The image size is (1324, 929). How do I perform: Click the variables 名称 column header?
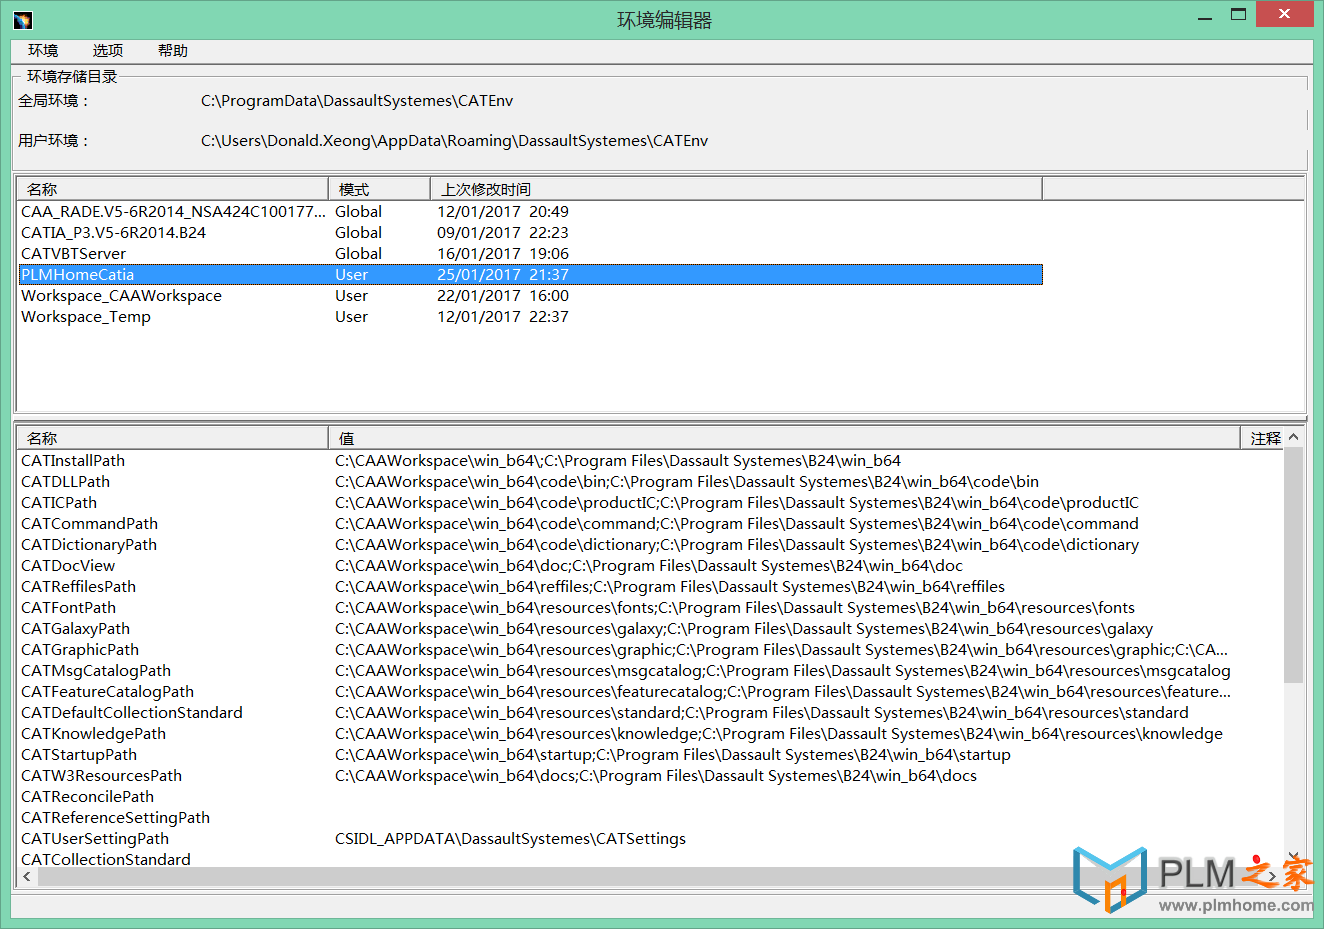click(x=172, y=438)
